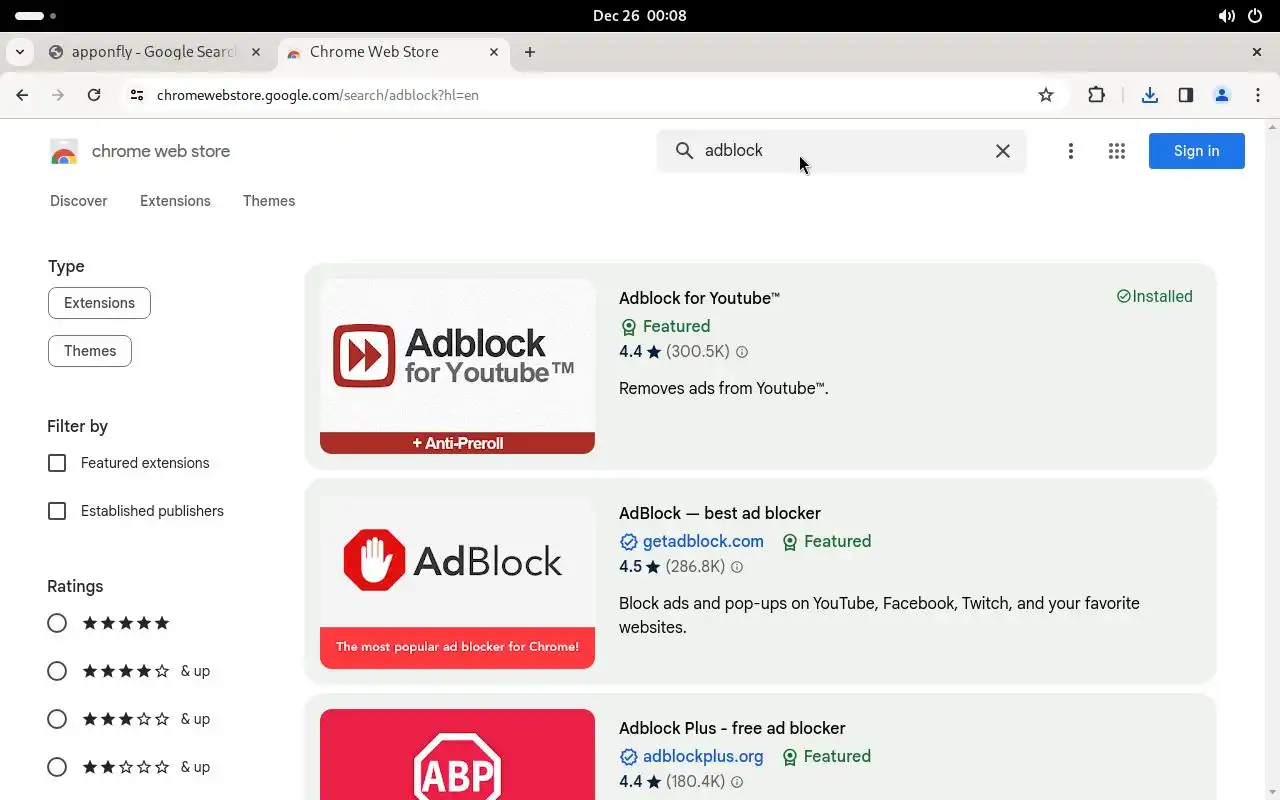The image size is (1280, 800).
Task: Open site information icon in address bar
Action: pos(137,95)
